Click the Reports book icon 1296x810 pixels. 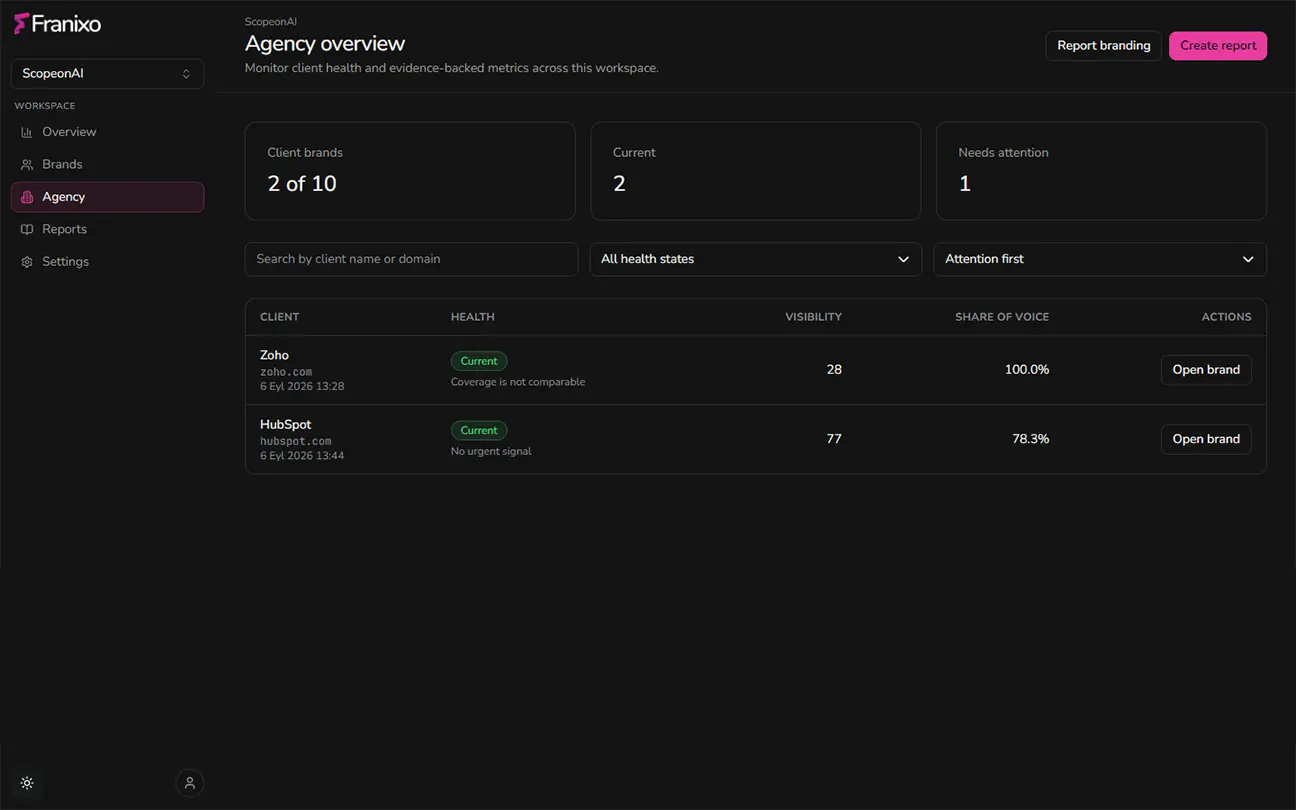27,229
